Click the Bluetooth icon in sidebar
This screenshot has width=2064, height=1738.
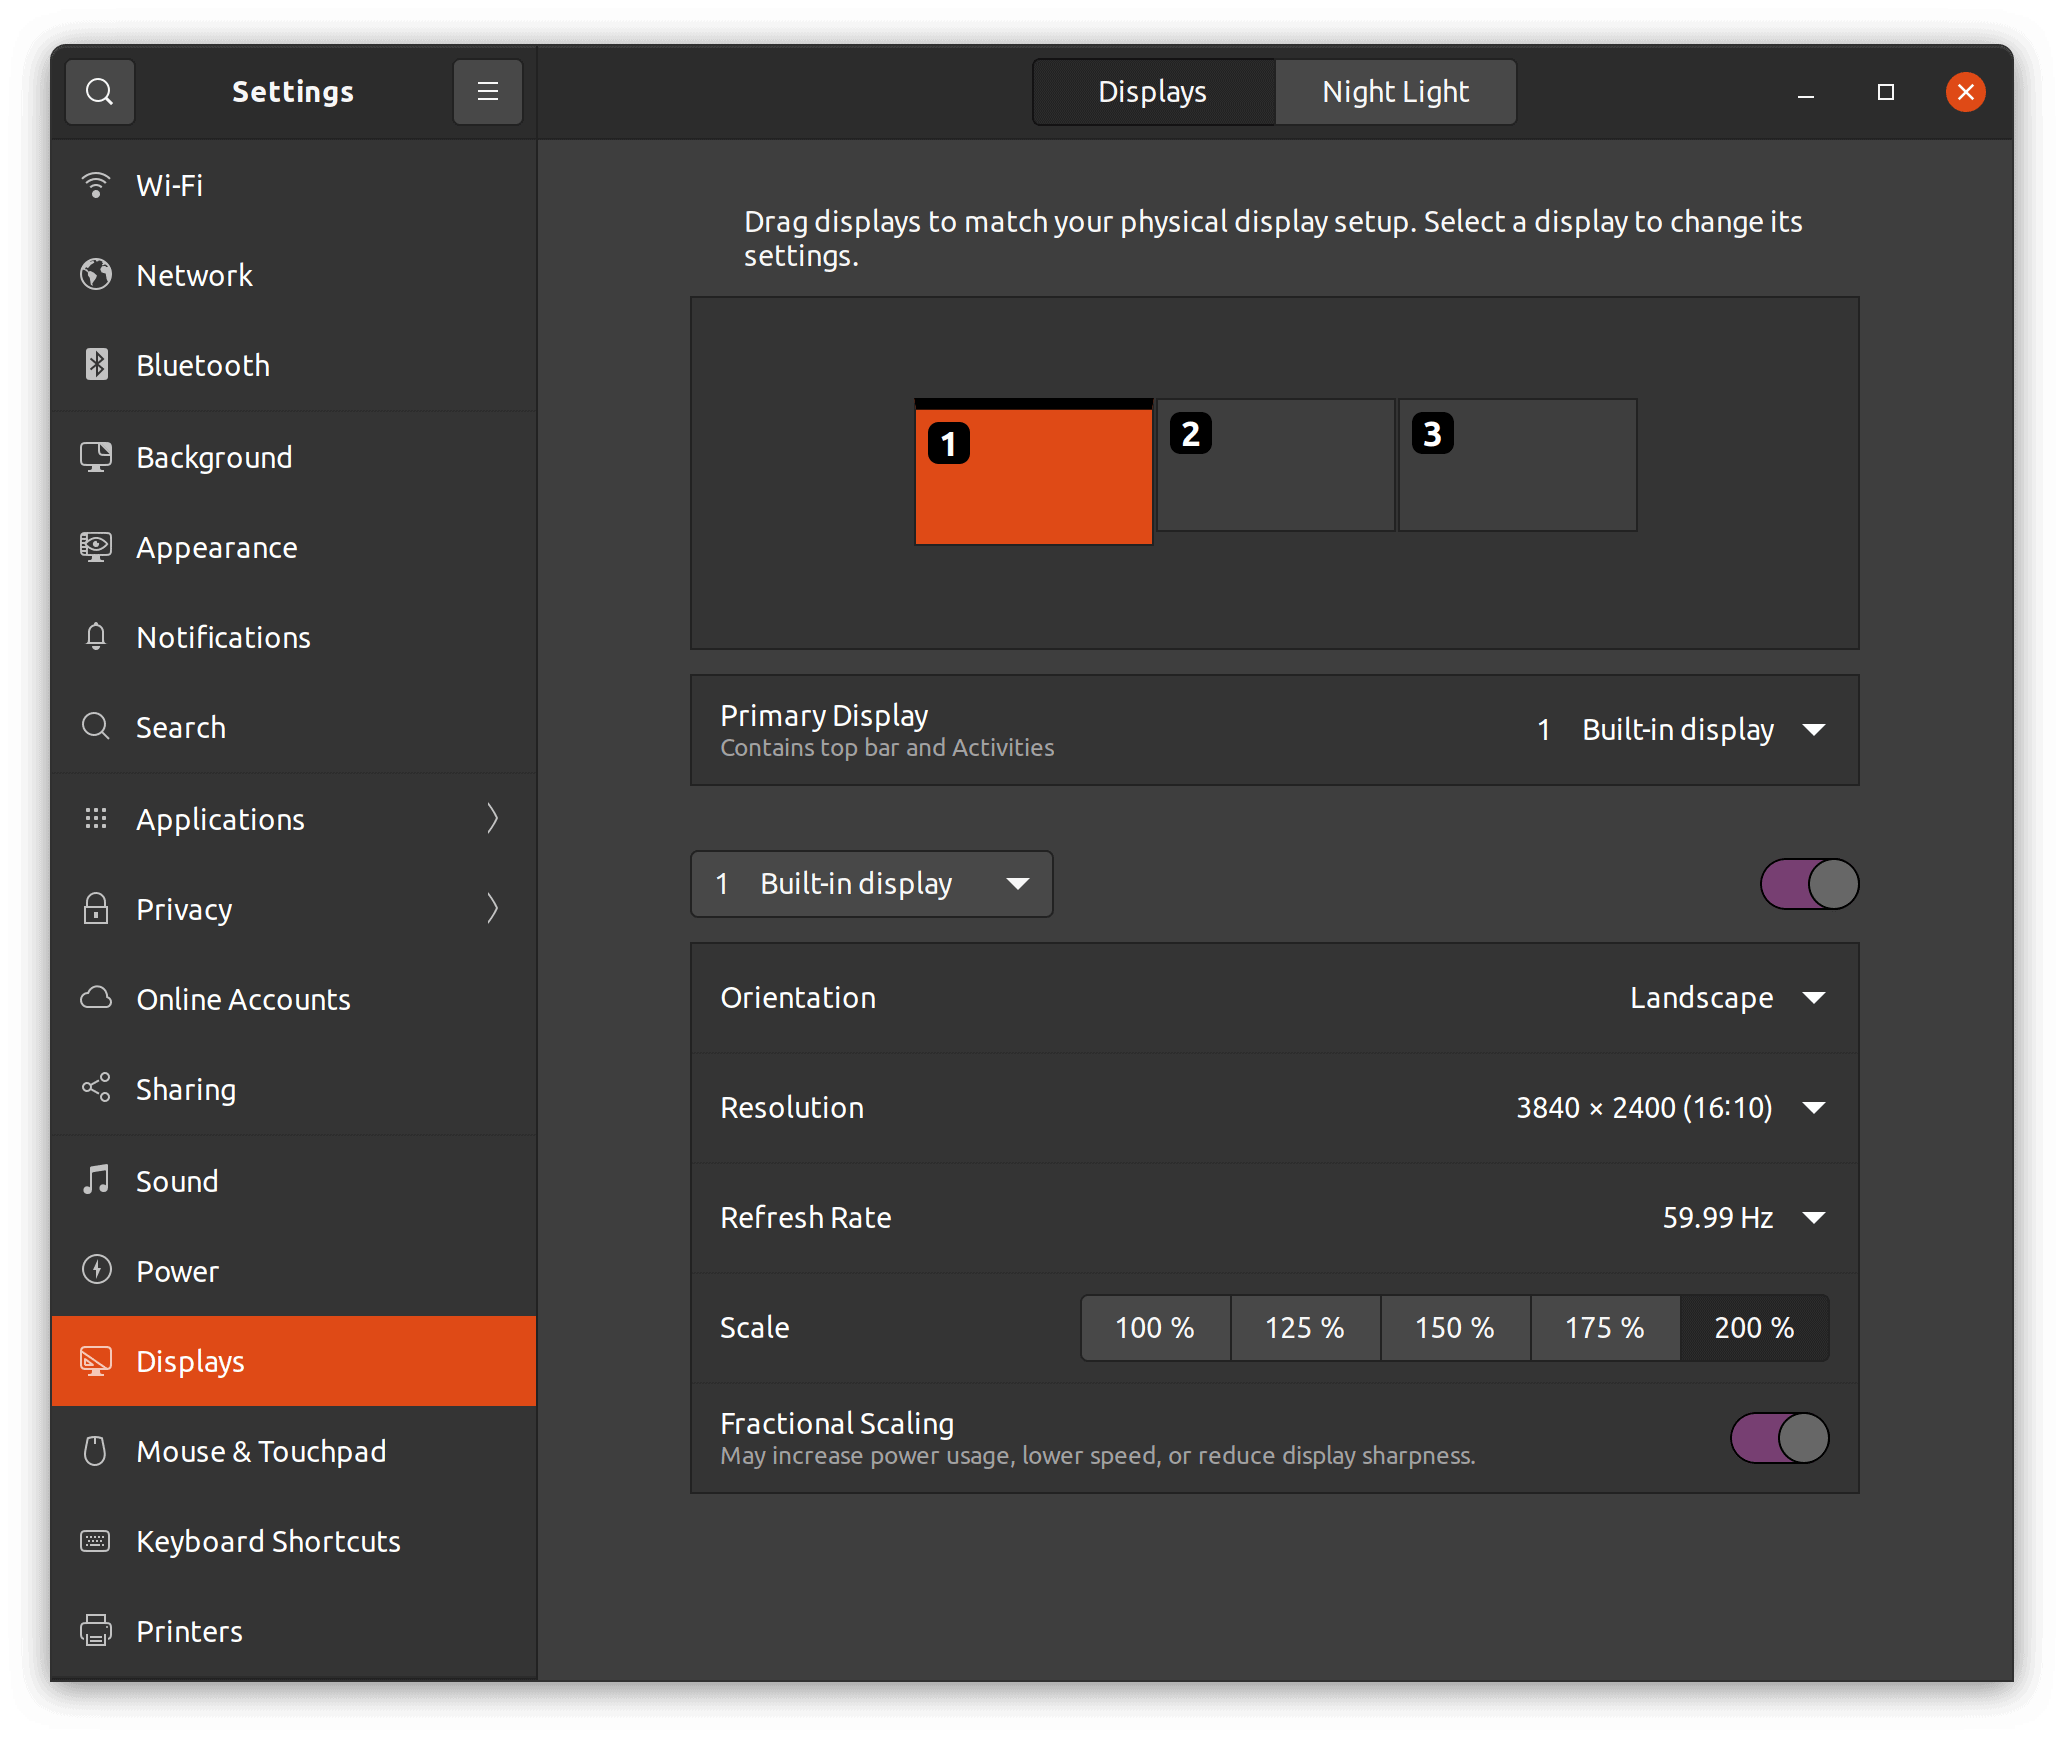96,365
